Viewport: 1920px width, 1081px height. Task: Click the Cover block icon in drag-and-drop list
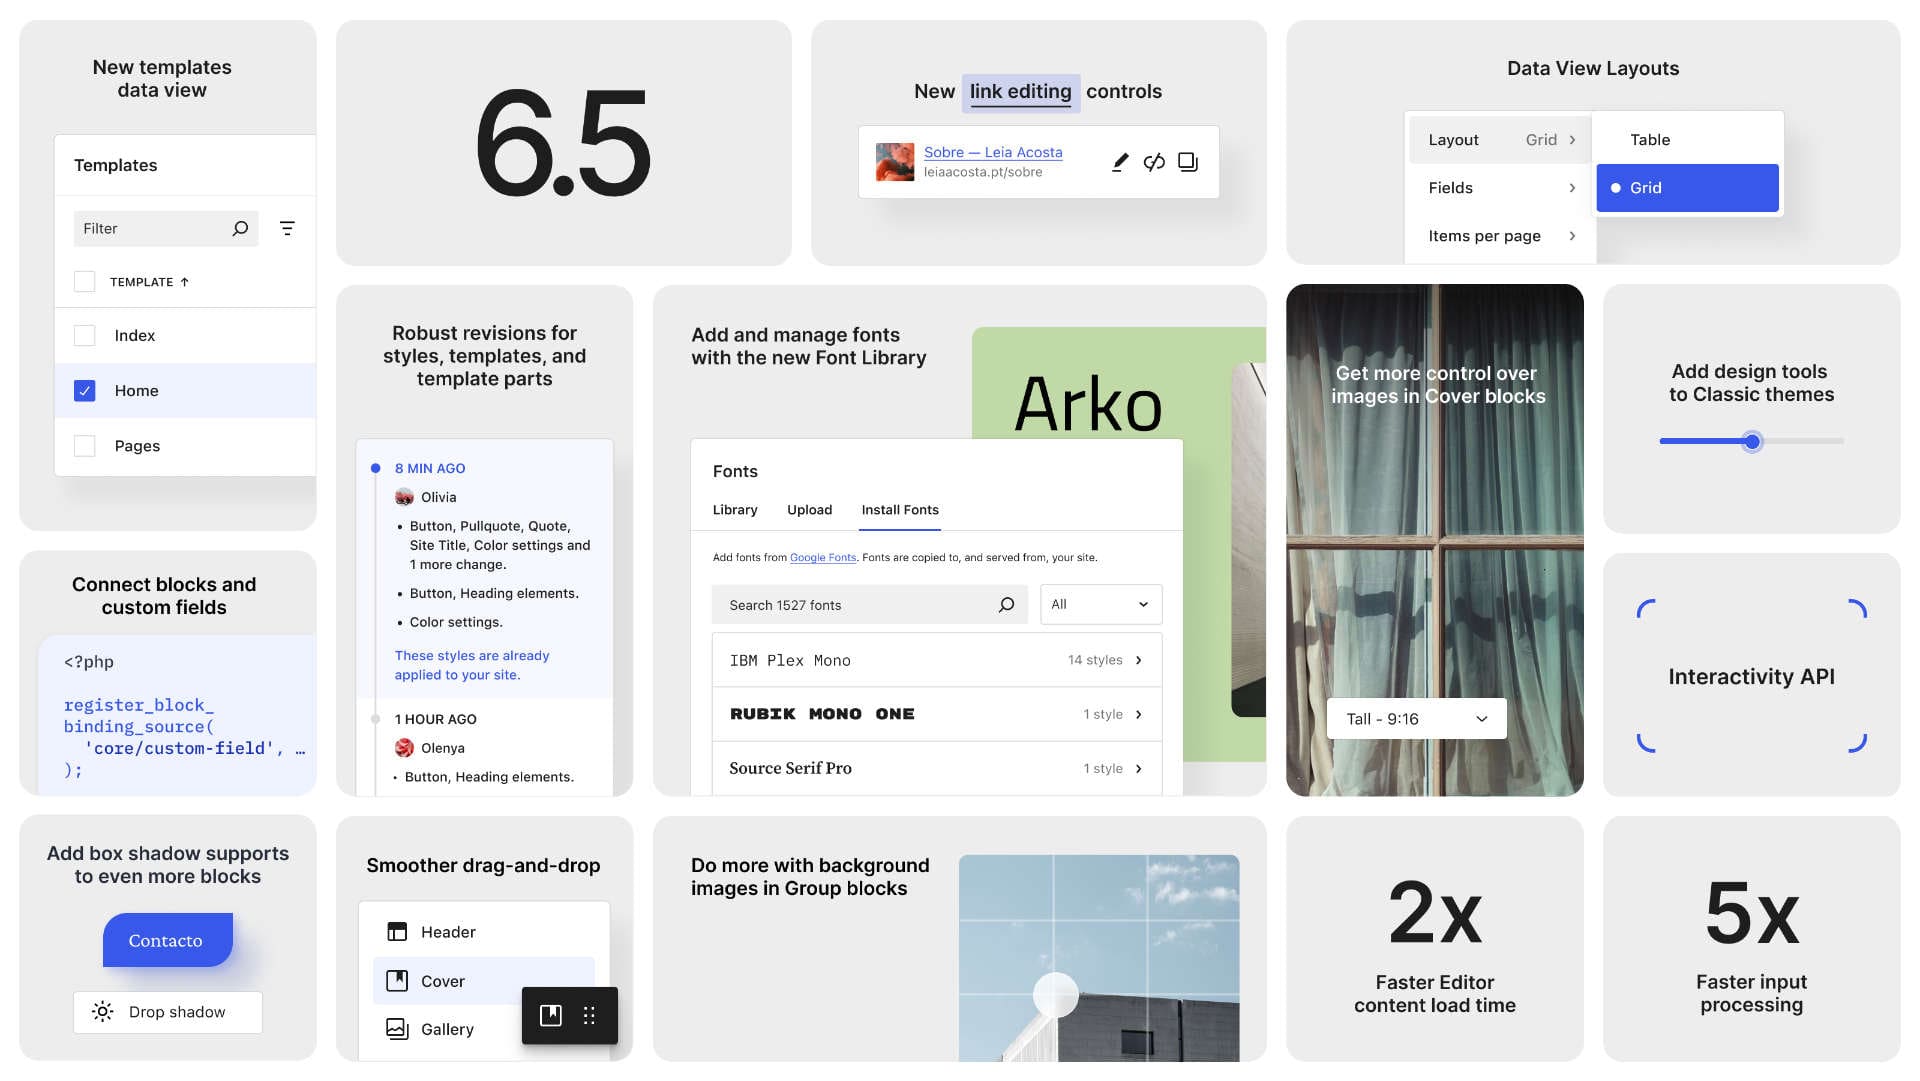click(x=397, y=981)
